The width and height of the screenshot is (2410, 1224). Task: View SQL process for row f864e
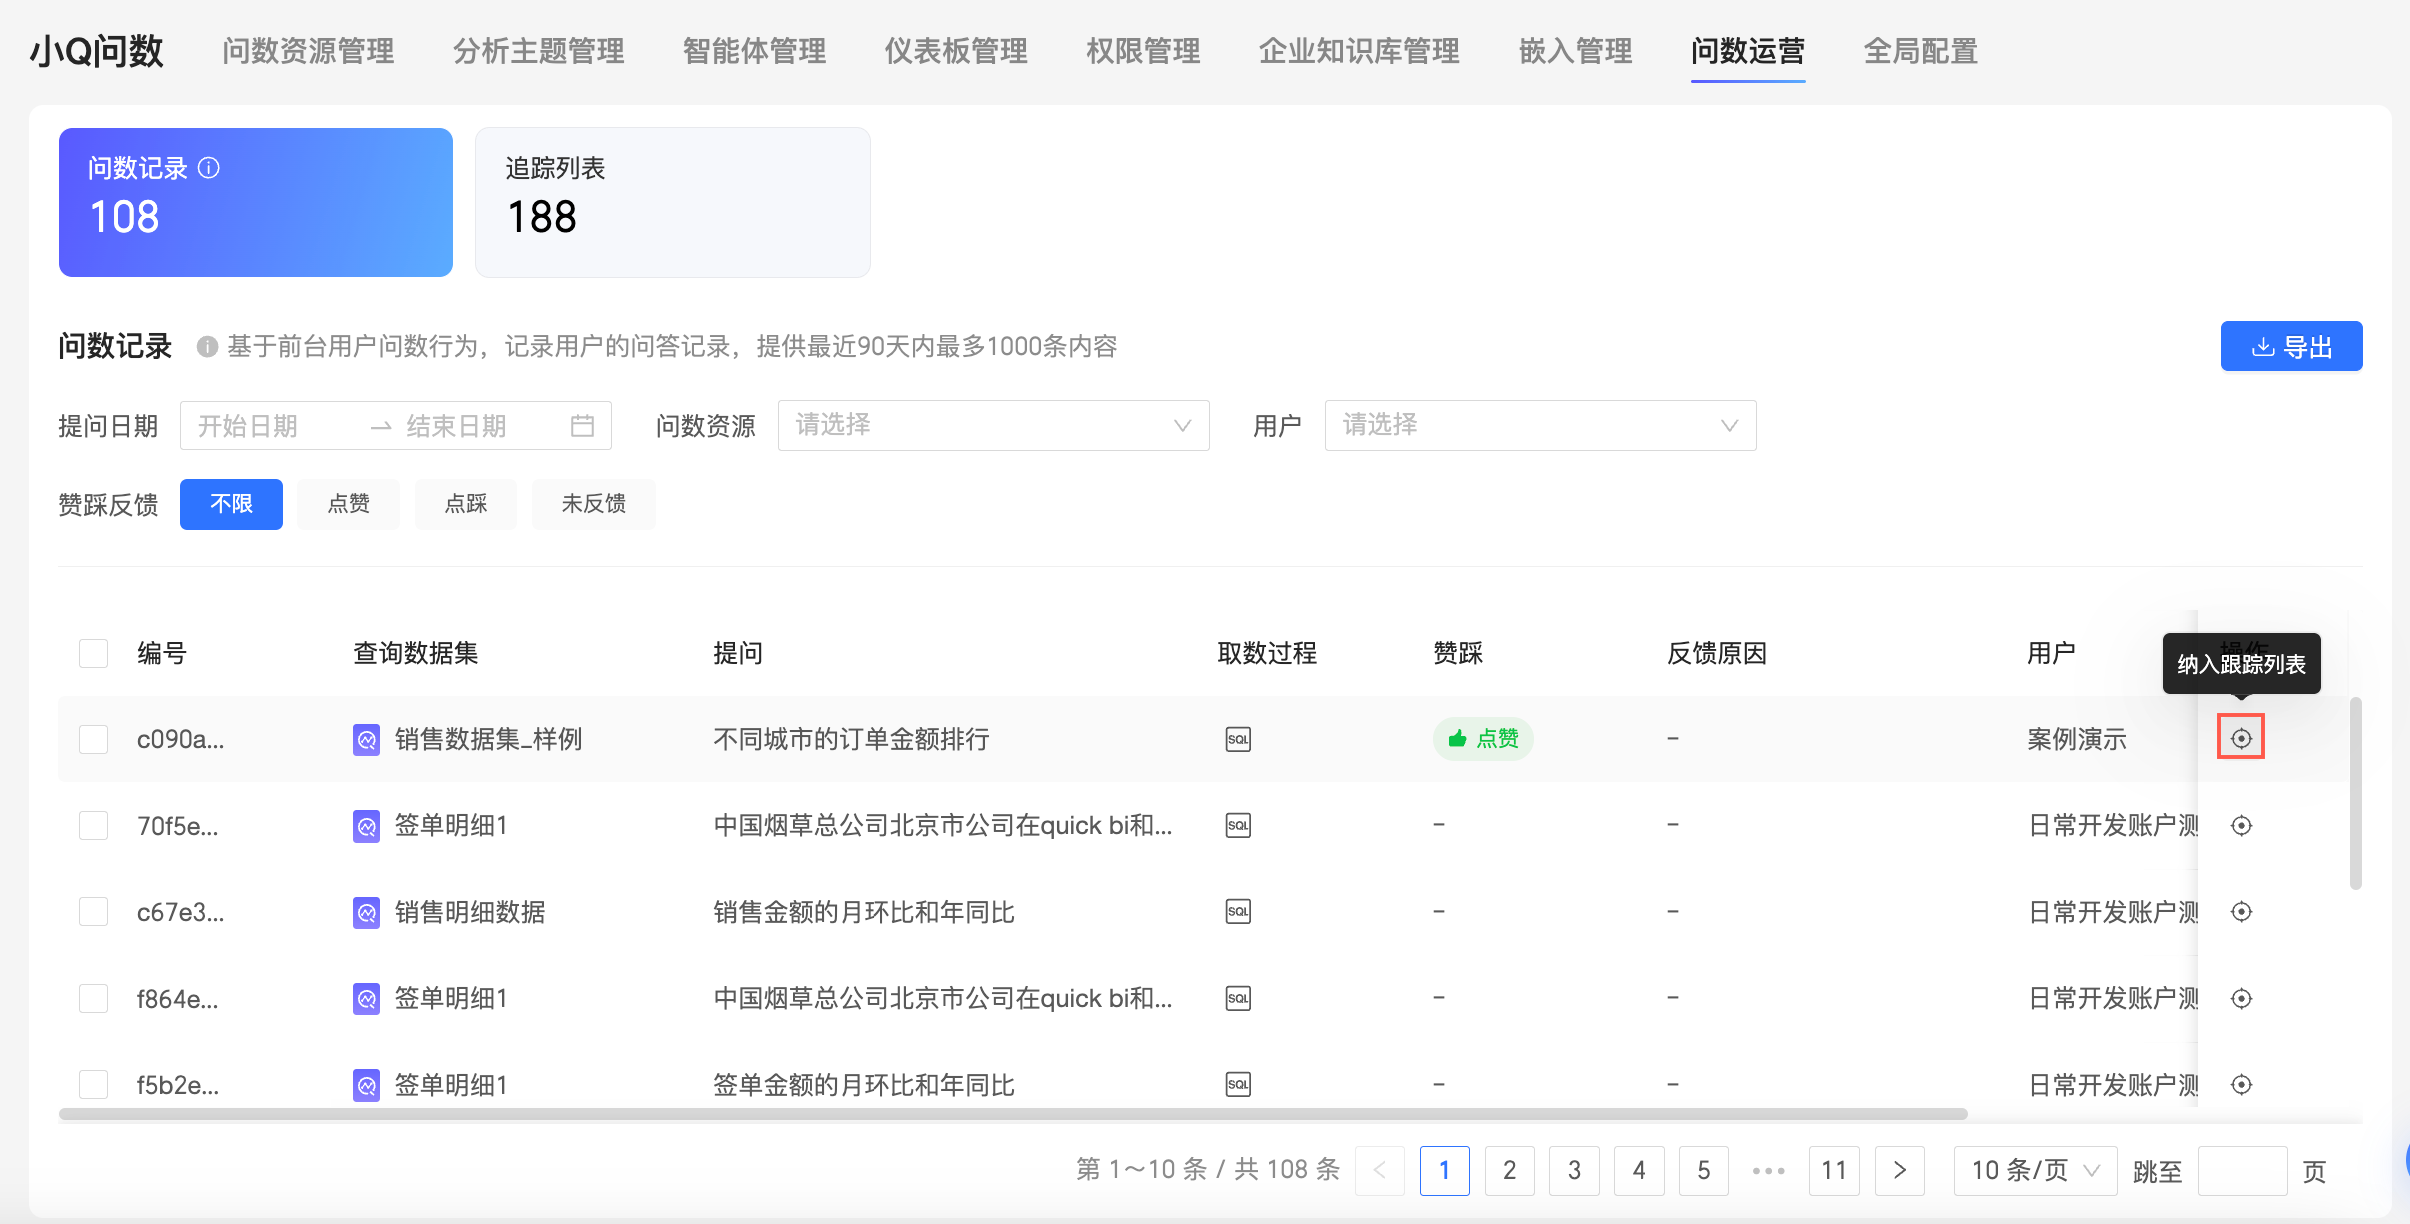(x=1238, y=998)
